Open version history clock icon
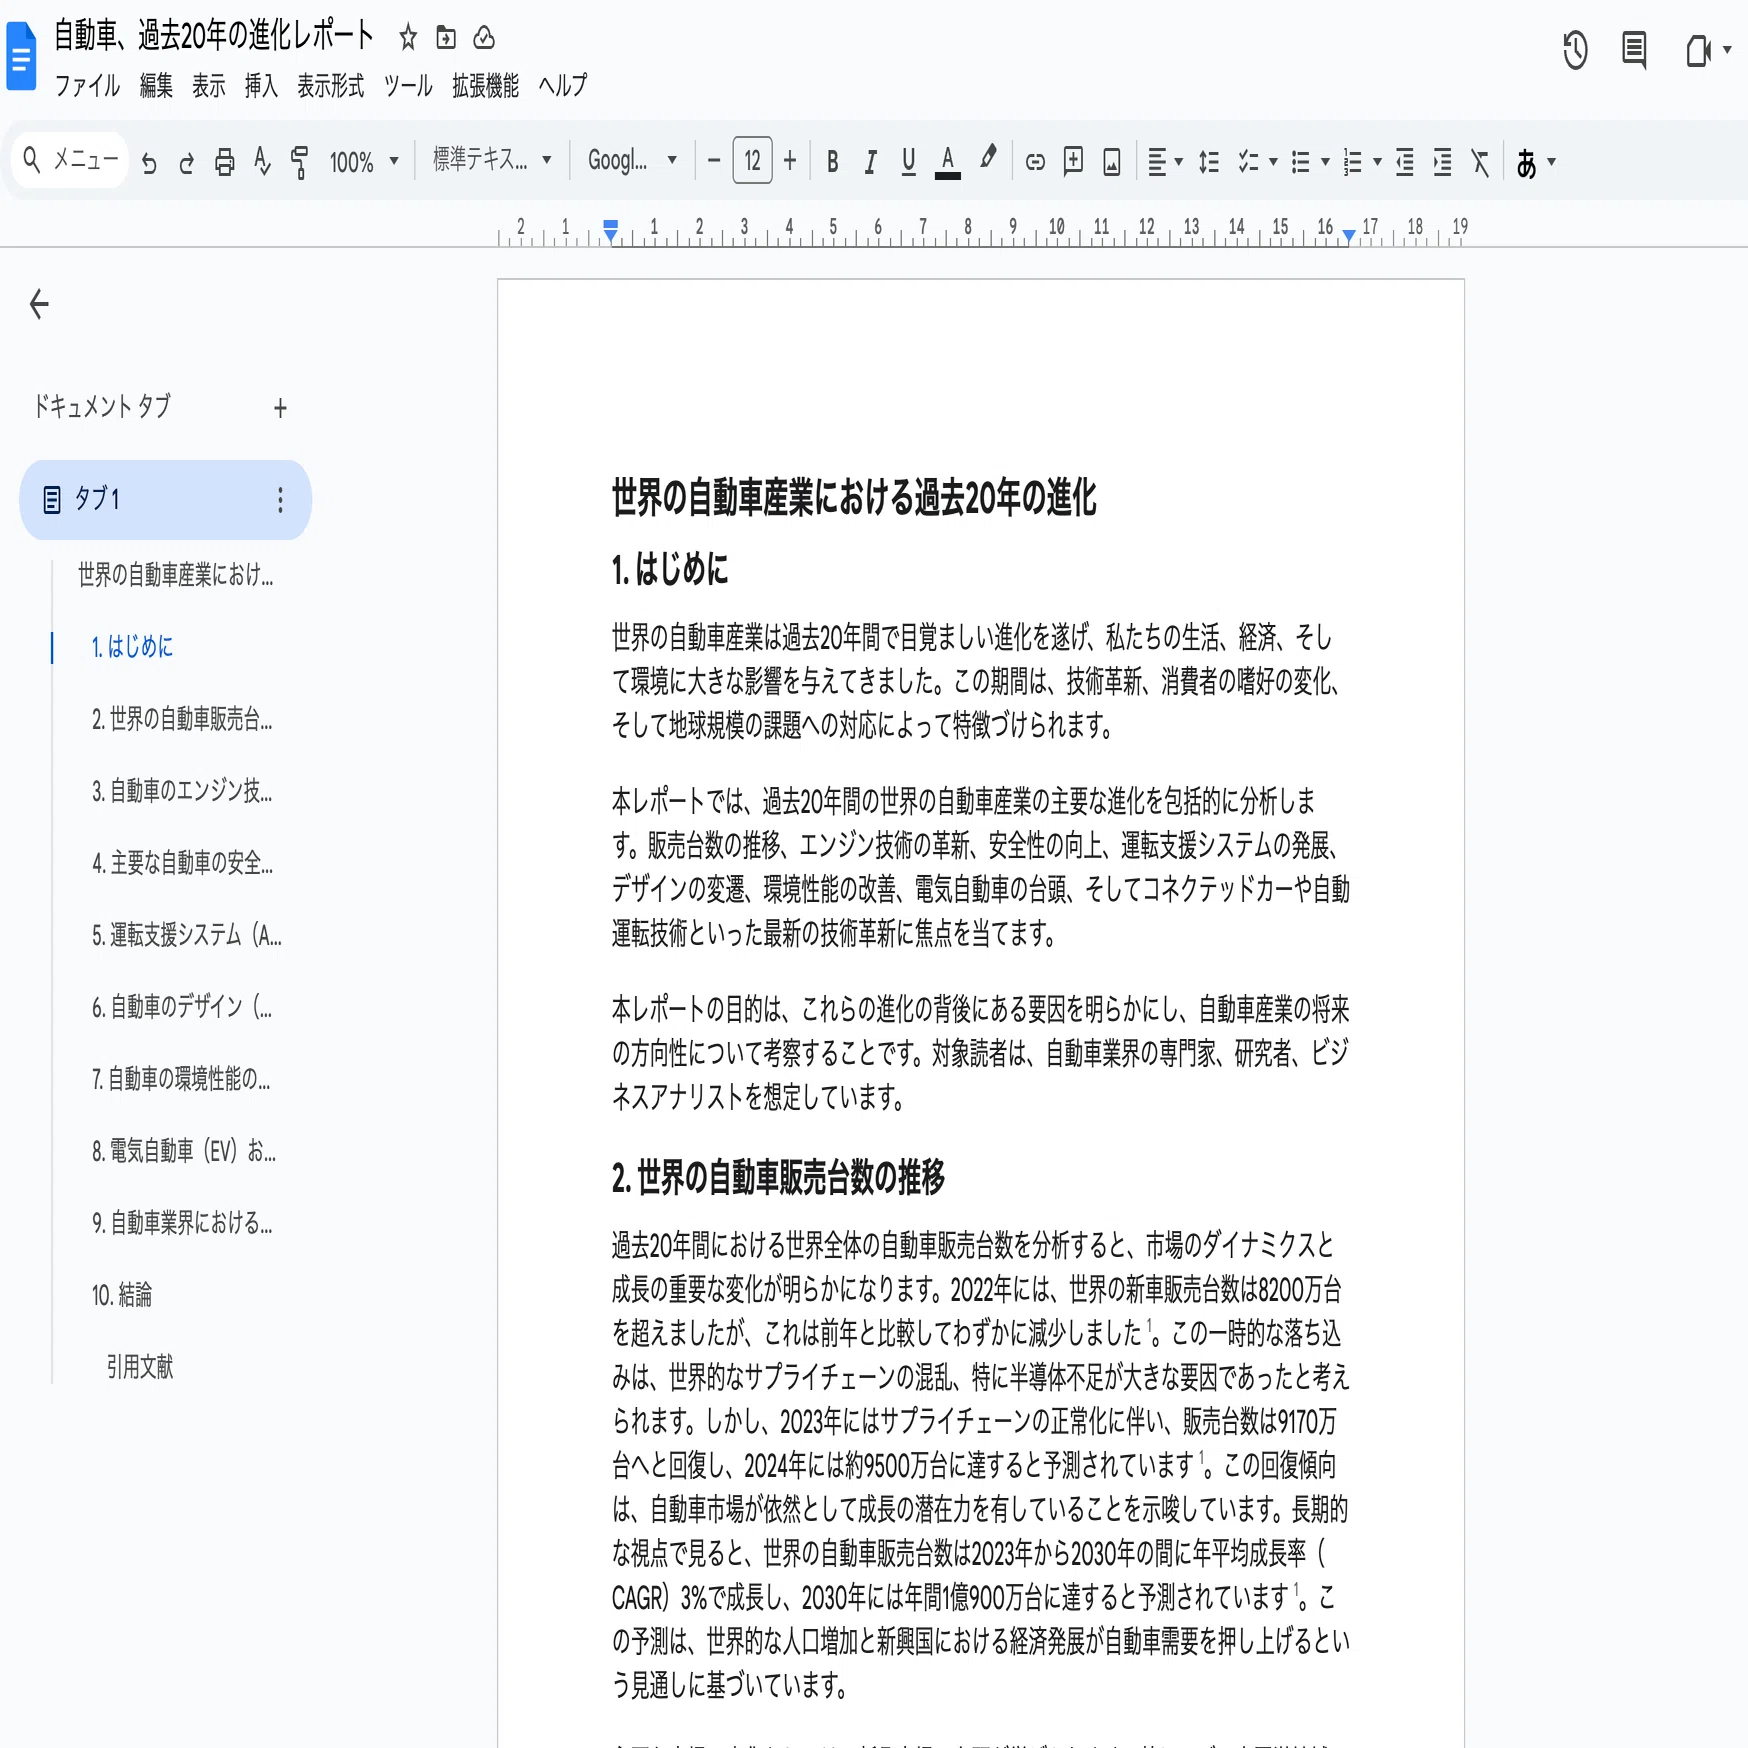Screen dimensions: 1748x1748 coord(1575,50)
